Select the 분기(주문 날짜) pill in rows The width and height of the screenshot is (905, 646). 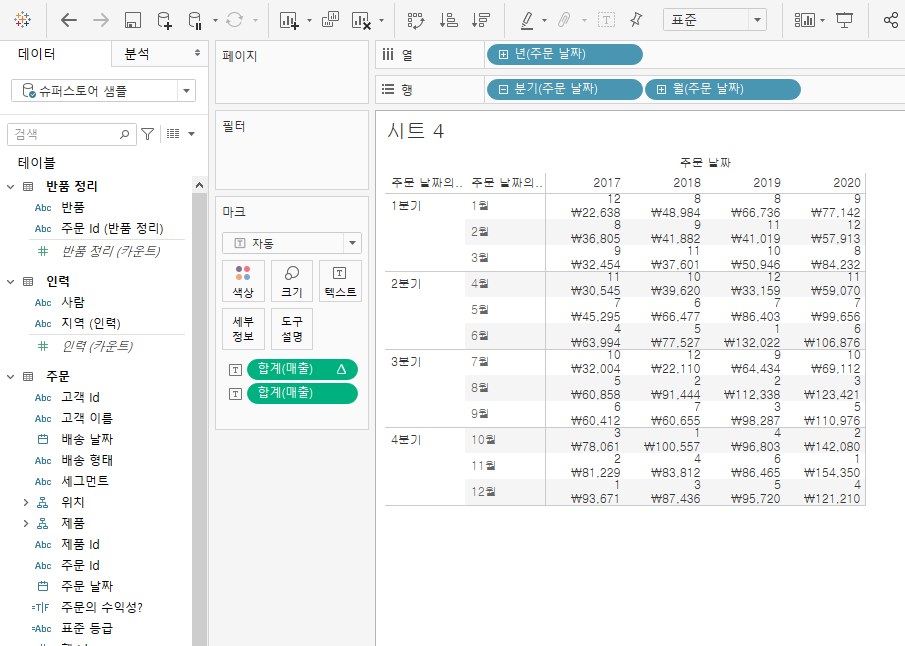(564, 89)
